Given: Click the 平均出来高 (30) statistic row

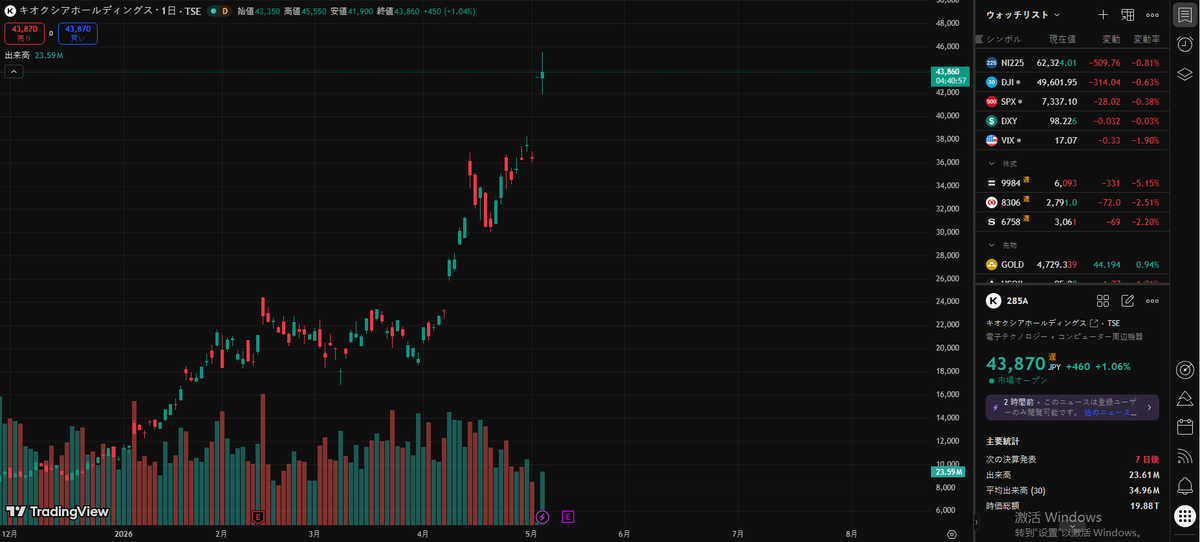Looking at the screenshot, I should coord(1073,490).
